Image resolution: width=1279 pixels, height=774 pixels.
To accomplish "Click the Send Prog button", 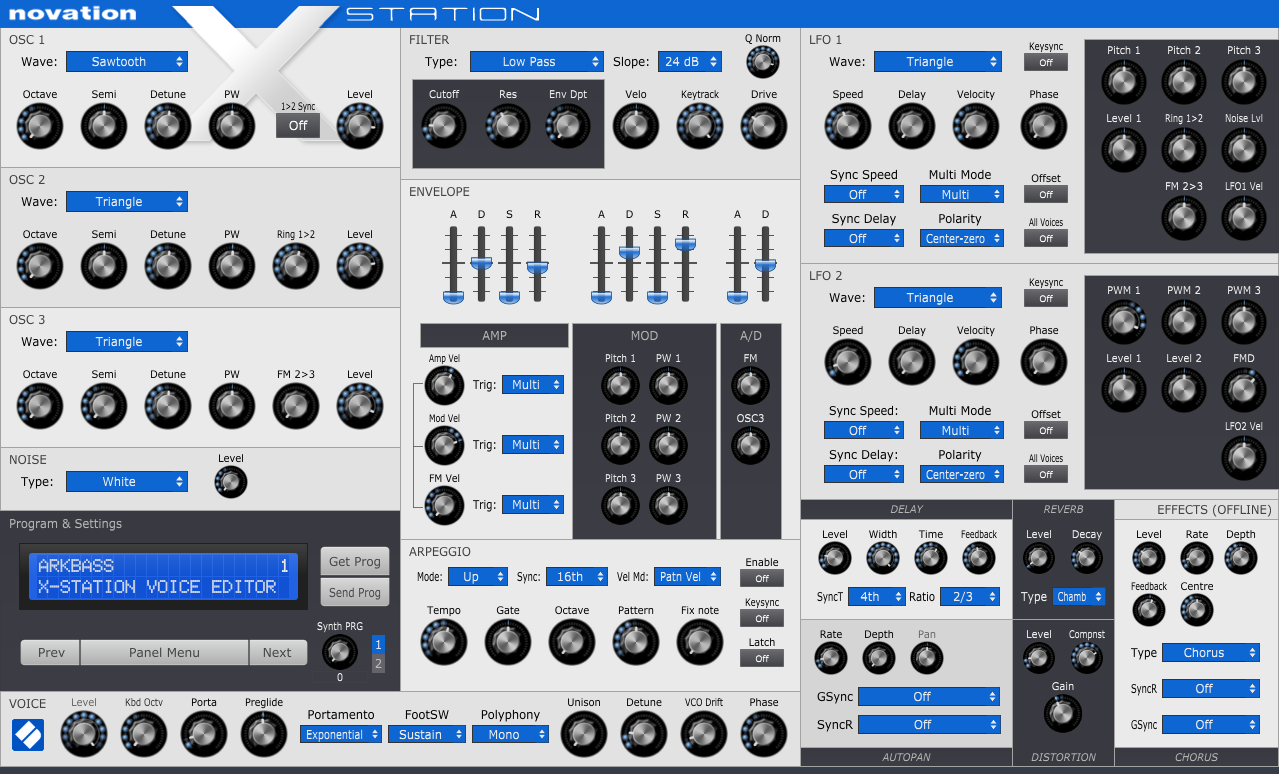I will click(x=354, y=593).
